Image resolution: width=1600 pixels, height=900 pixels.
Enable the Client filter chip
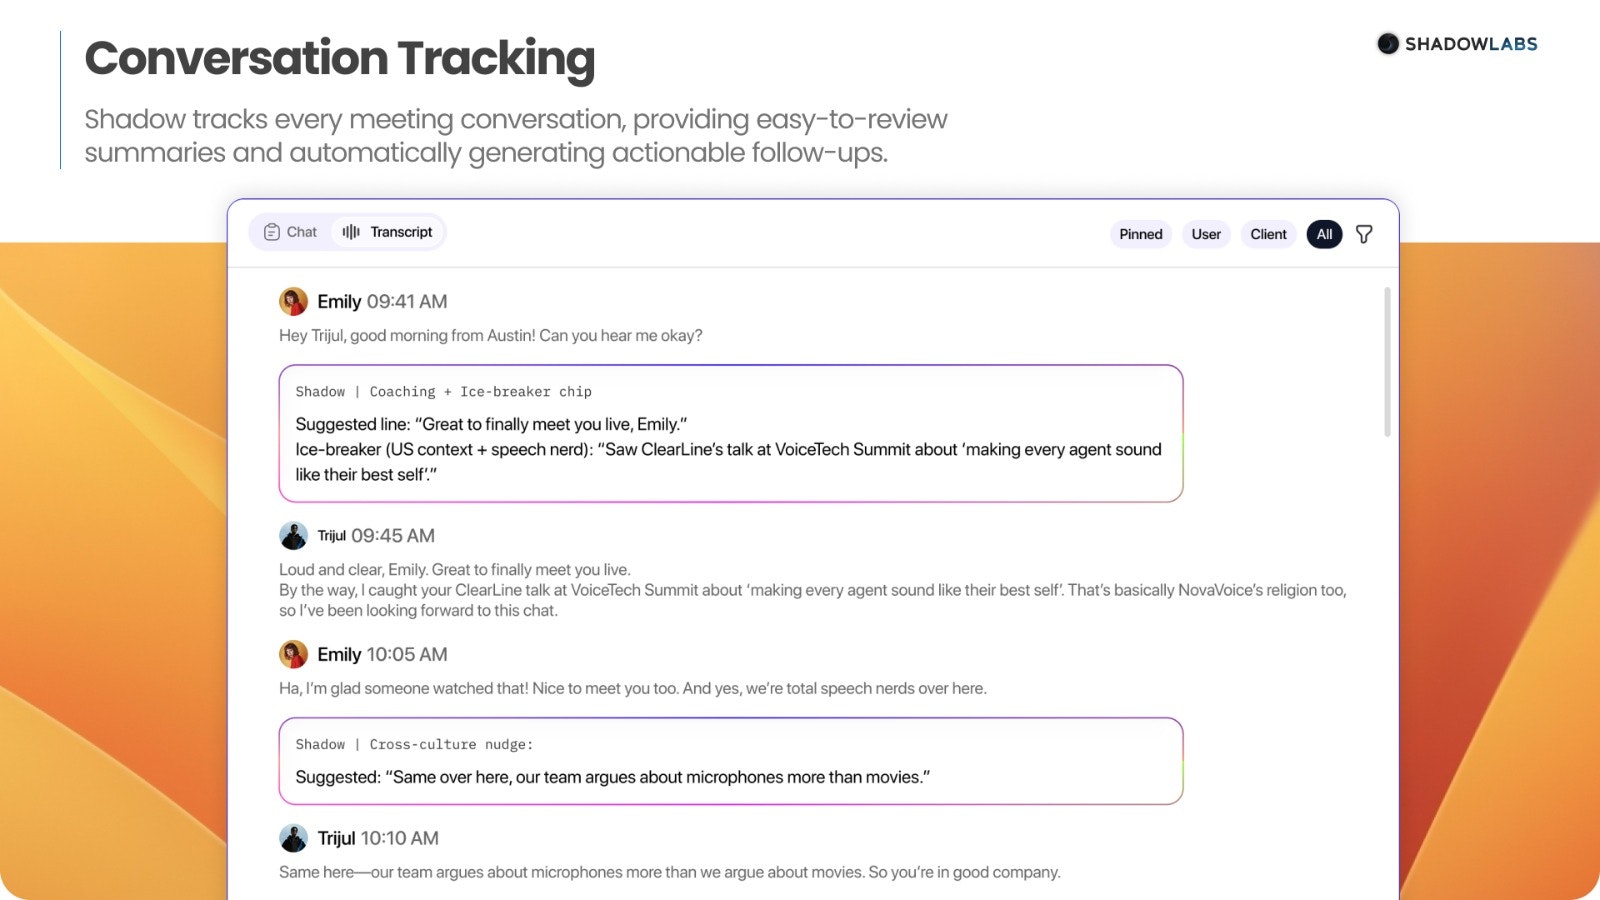tap(1268, 233)
